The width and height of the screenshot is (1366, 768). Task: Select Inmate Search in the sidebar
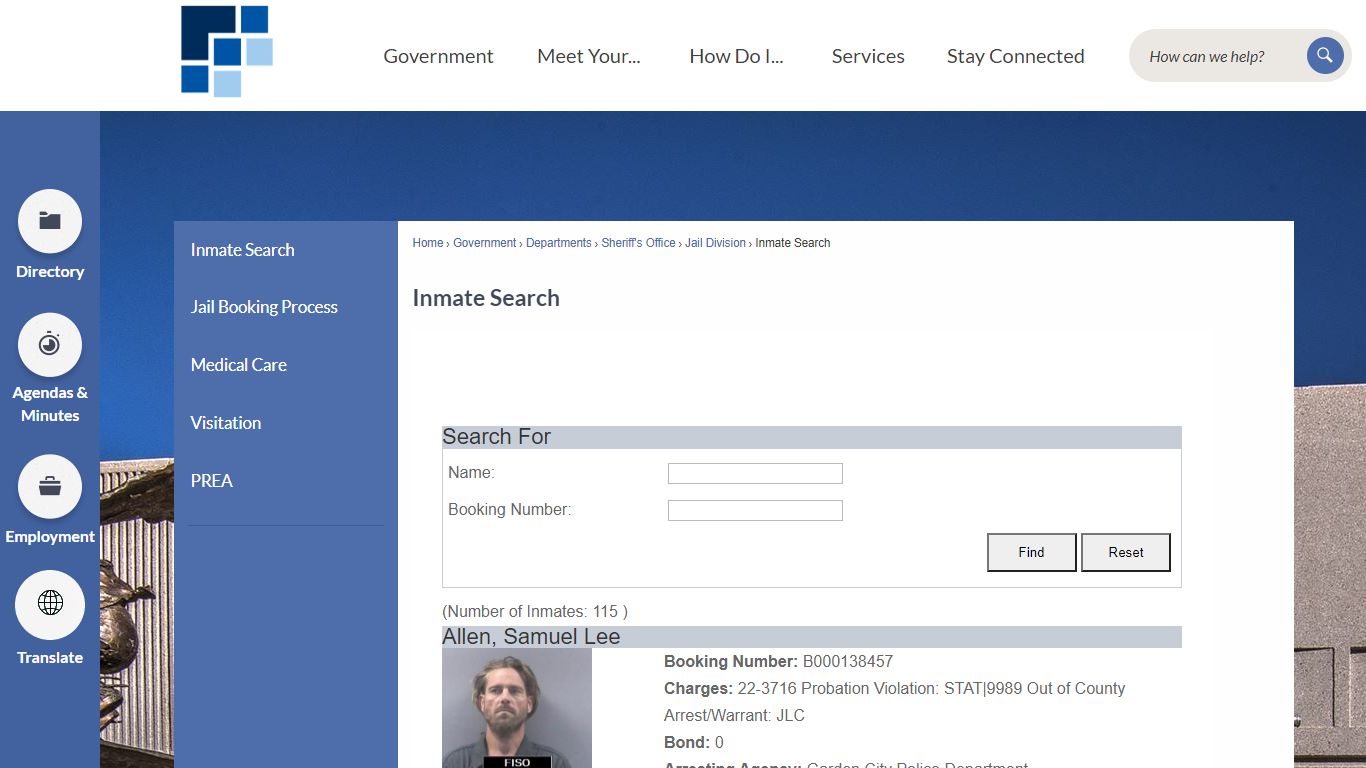(x=243, y=250)
